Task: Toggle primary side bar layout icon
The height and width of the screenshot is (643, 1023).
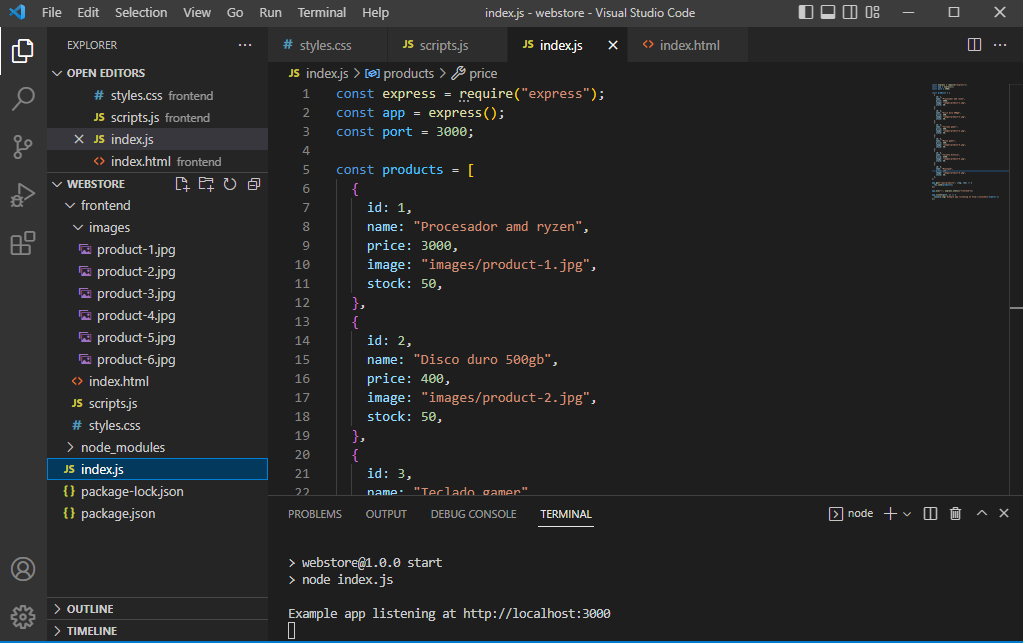Action: [806, 12]
